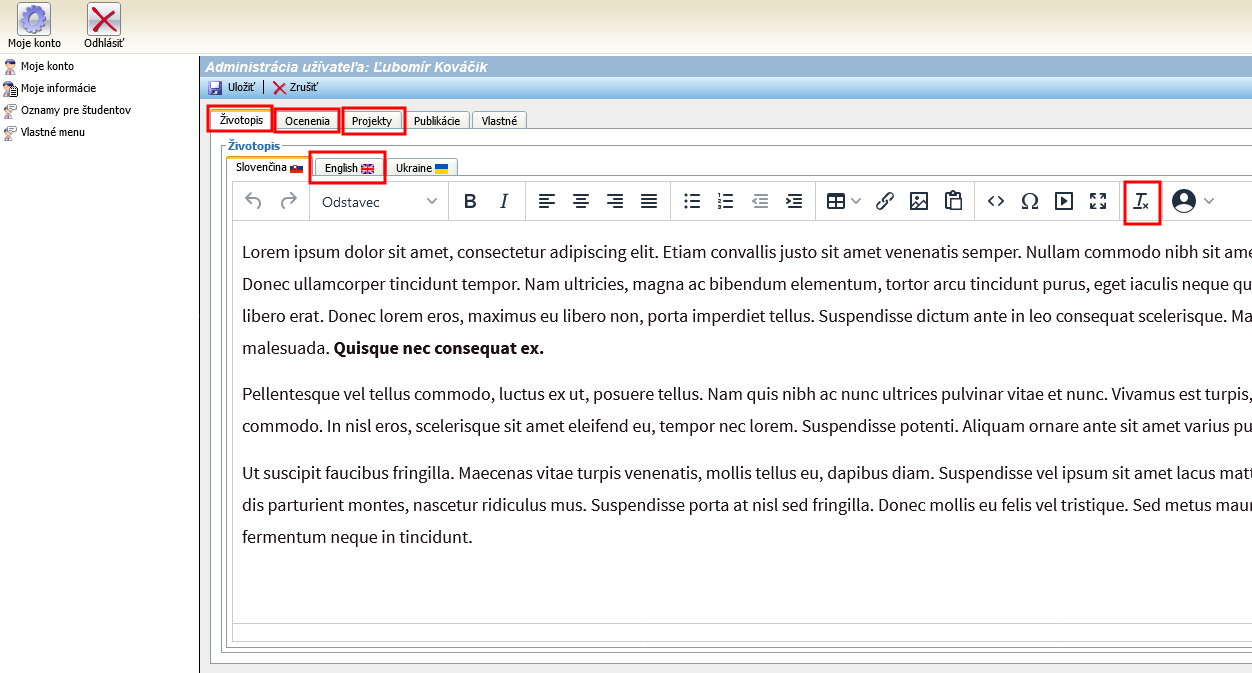The height and width of the screenshot is (673, 1252).
Task: Switch to the Životopis tab
Action: click(241, 120)
